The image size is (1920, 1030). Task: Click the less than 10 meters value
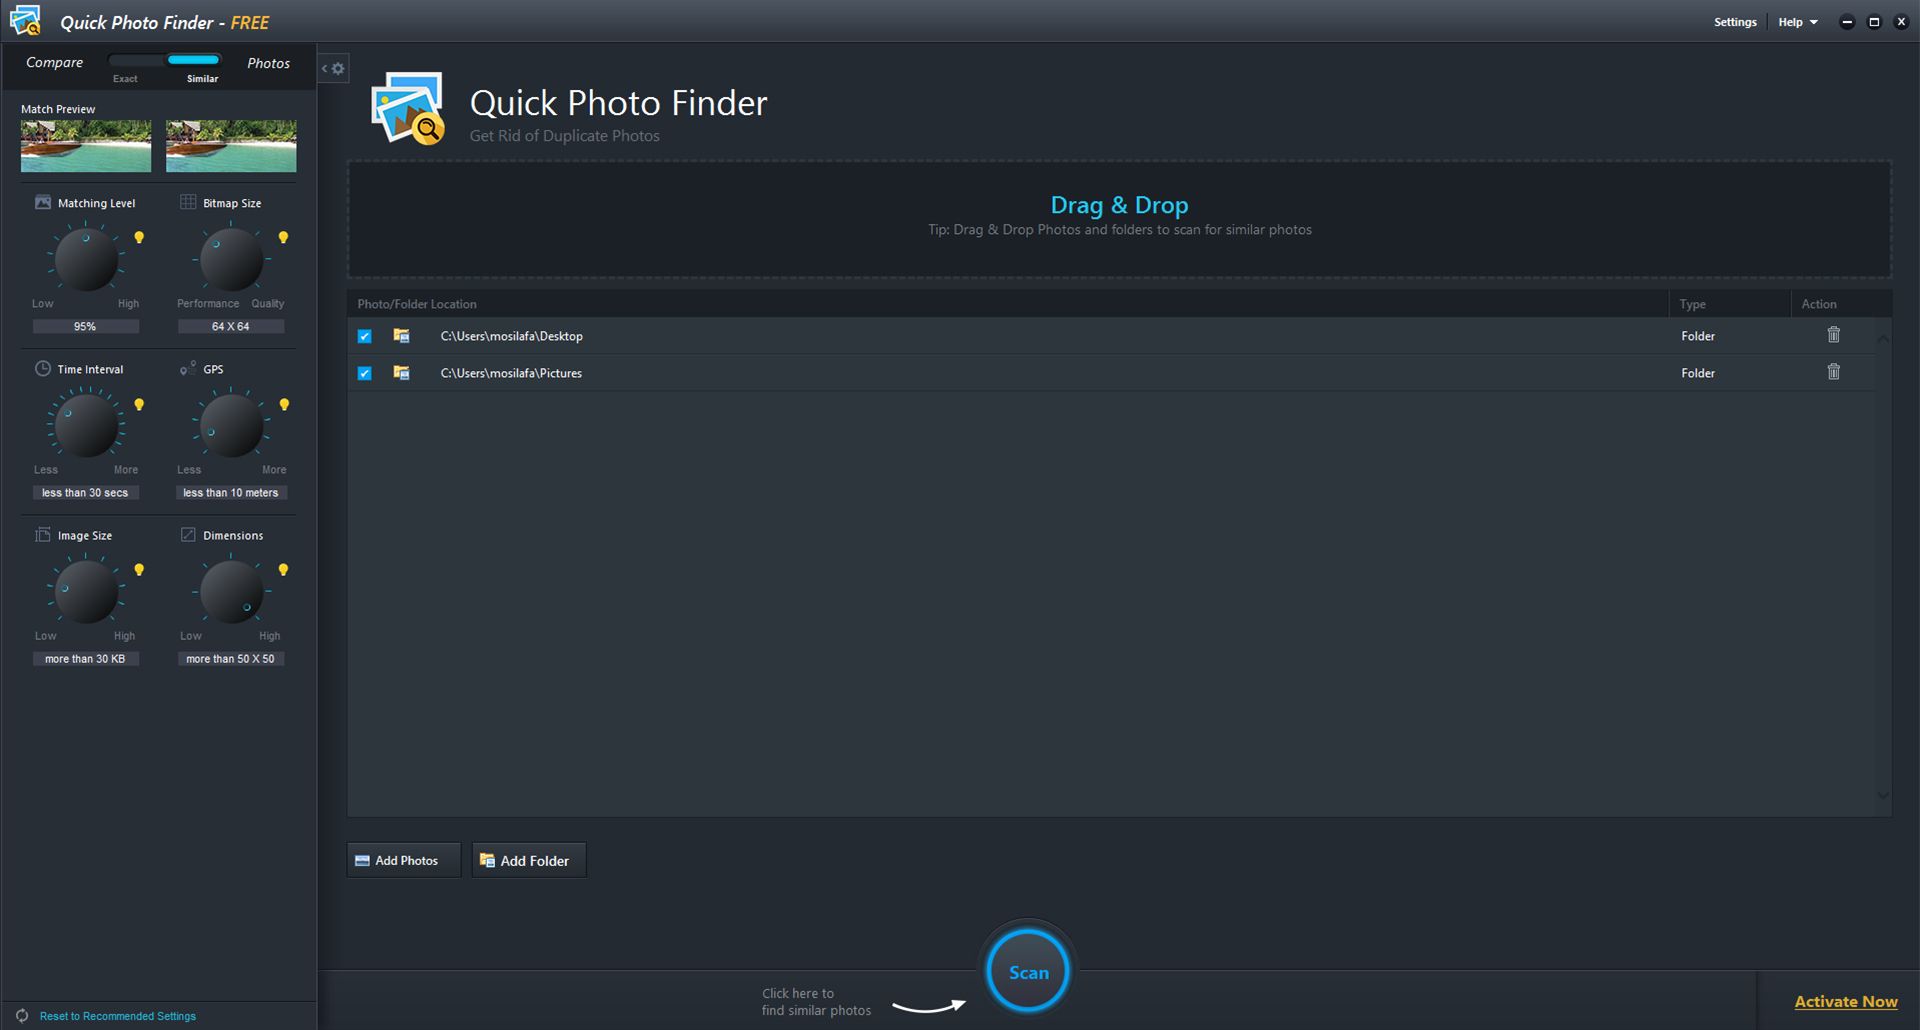coord(231,492)
